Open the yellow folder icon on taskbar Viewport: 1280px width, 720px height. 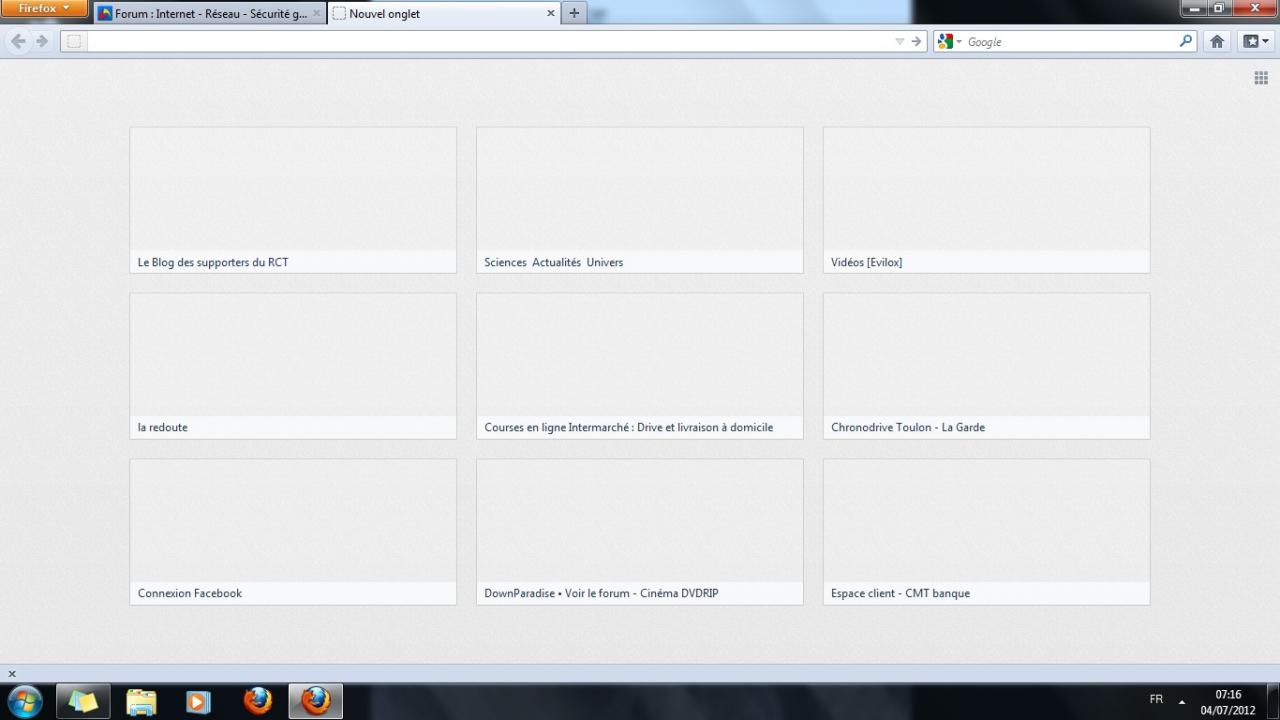[141, 702]
